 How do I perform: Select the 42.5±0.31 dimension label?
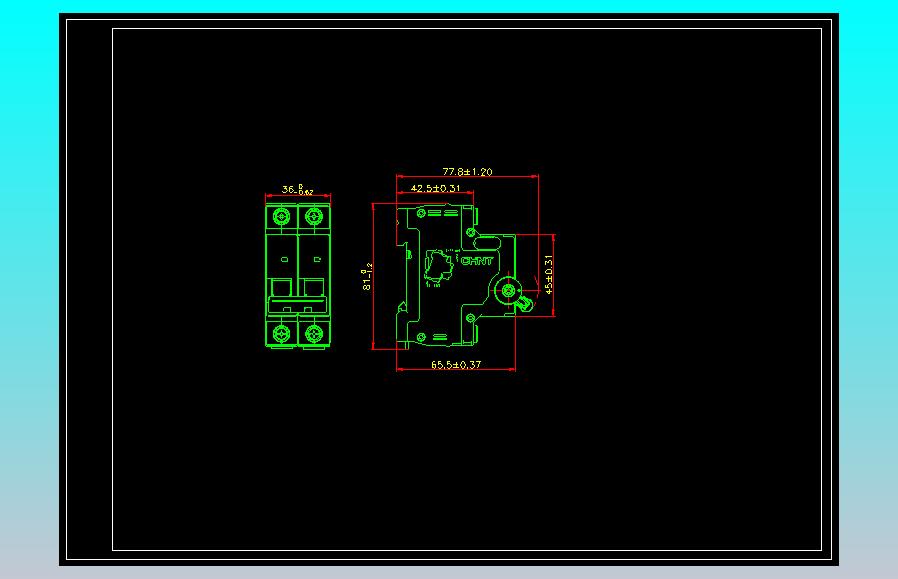click(435, 188)
